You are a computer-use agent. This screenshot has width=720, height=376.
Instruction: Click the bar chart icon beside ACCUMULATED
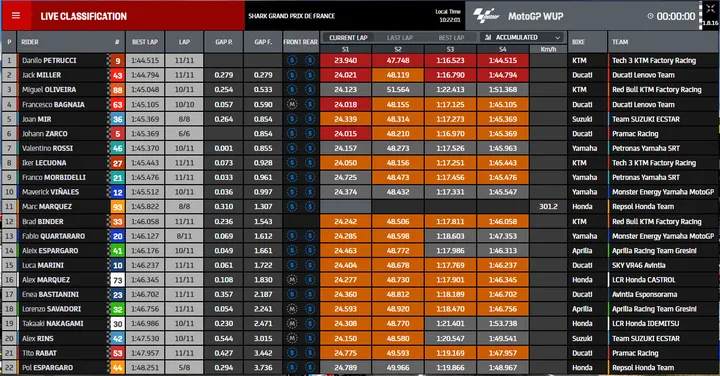488,38
